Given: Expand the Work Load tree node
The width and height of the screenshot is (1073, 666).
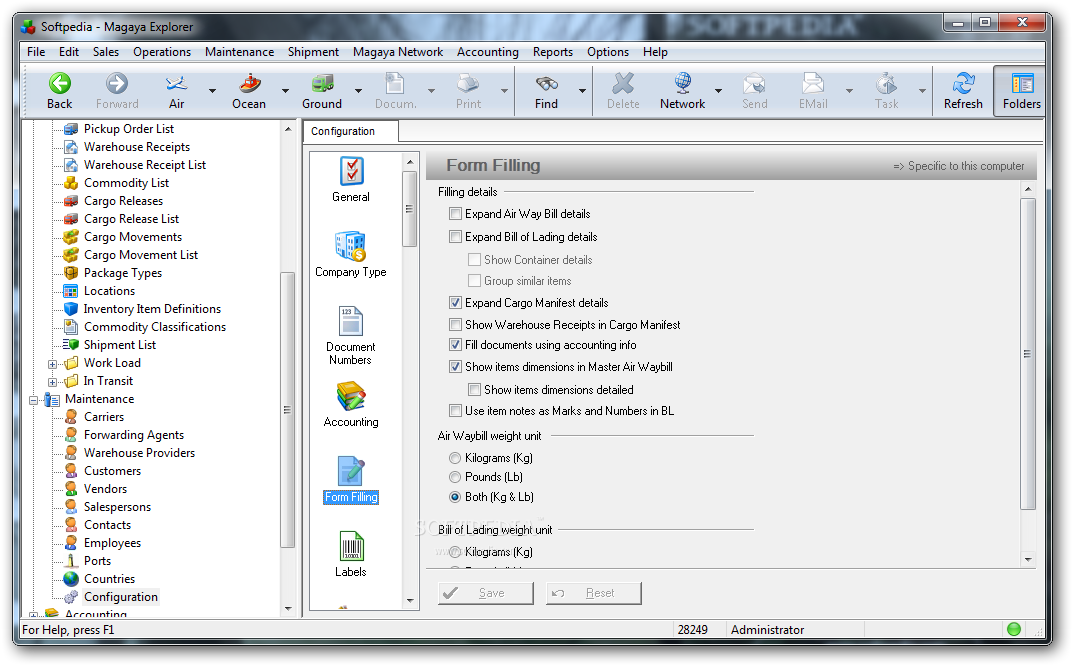Looking at the screenshot, I should pos(52,363).
